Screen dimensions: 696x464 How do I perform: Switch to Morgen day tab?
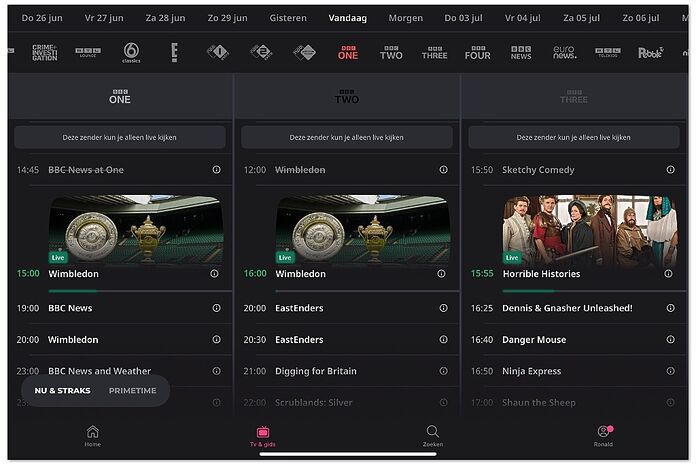(406, 18)
